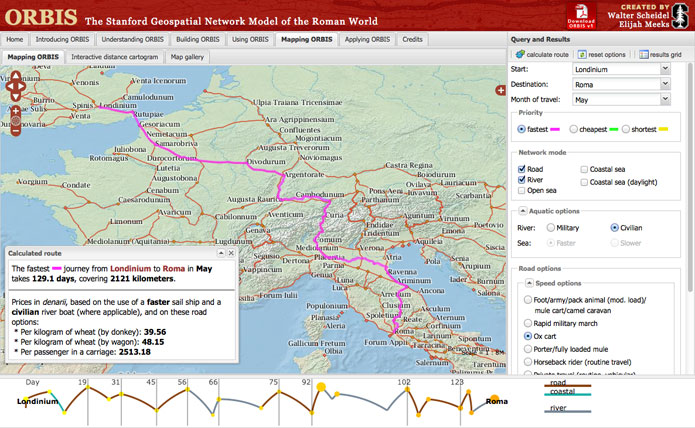695x428 pixels.
Task: Open the Start location dropdown
Action: tap(665, 69)
